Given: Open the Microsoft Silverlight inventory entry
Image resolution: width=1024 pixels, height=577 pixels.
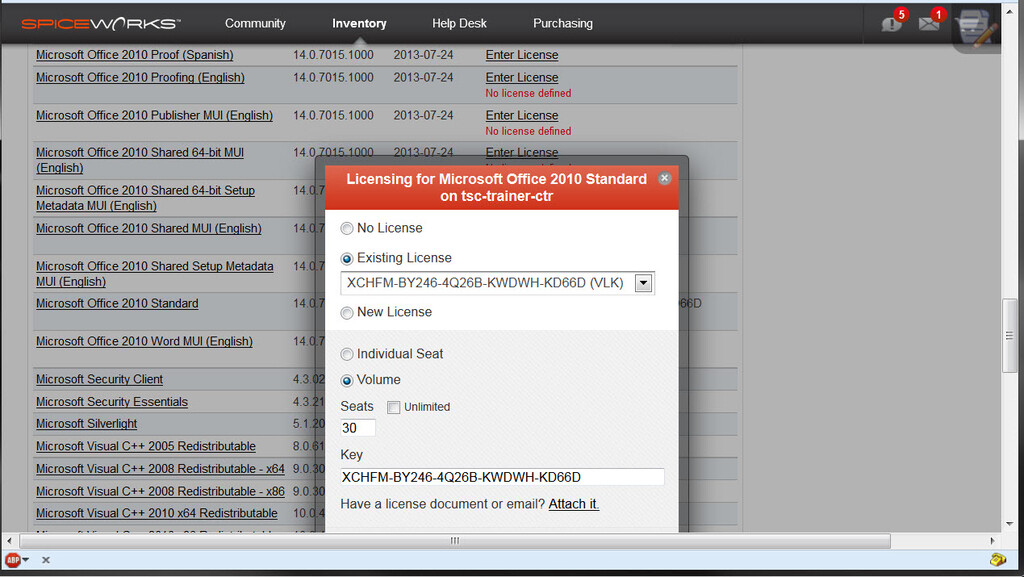Looking at the screenshot, I should tap(86, 423).
